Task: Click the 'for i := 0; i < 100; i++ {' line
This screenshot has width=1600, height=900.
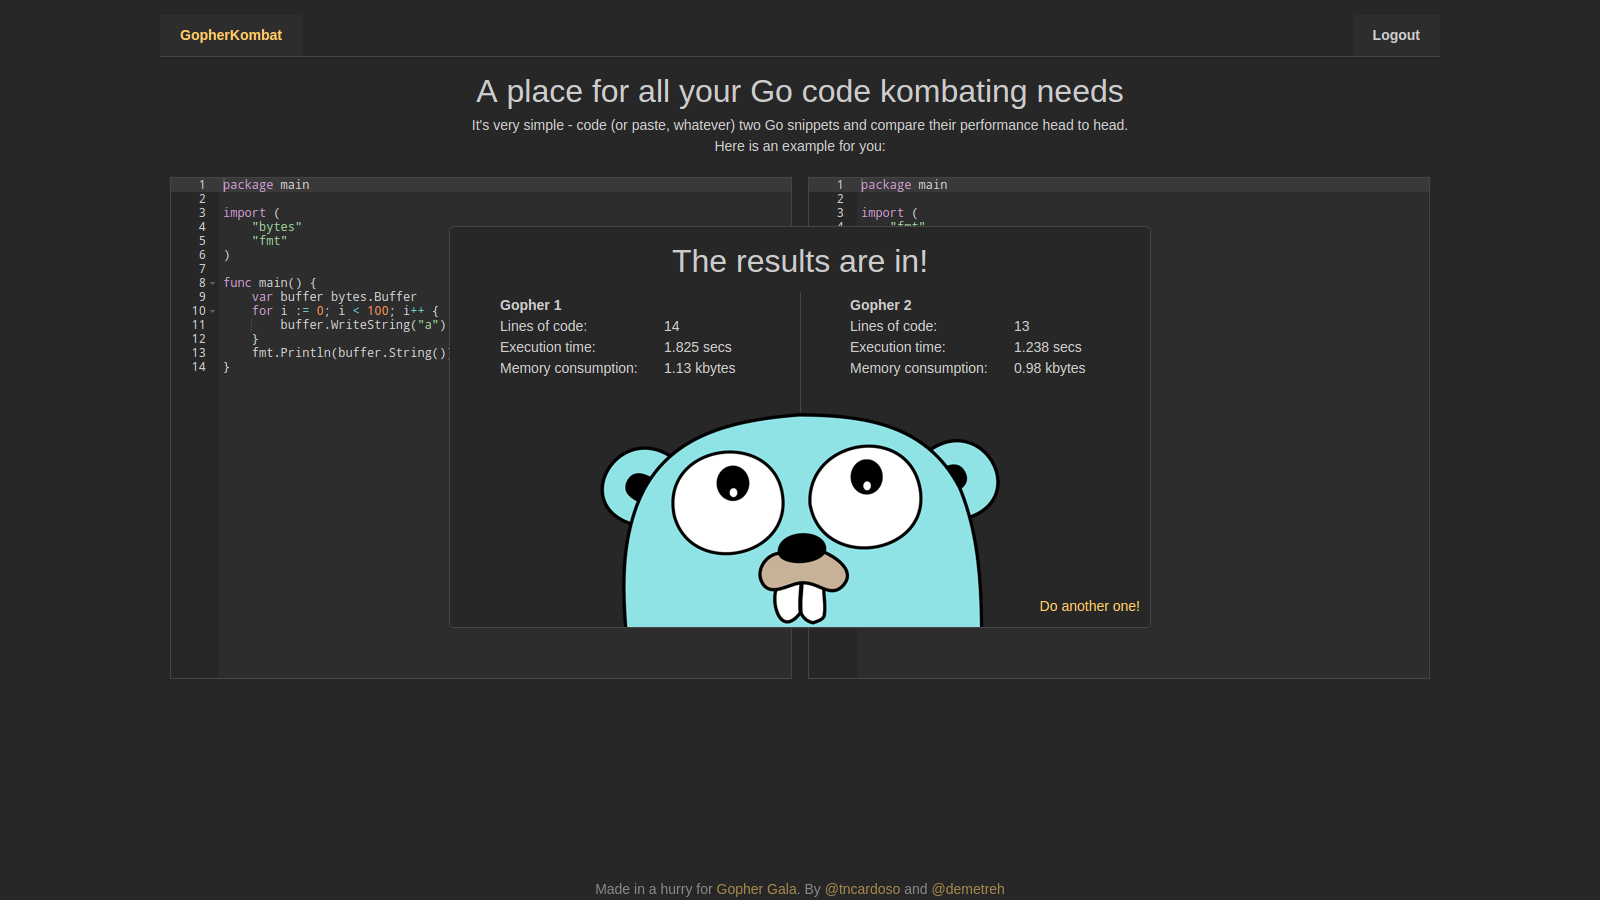Action: [345, 311]
